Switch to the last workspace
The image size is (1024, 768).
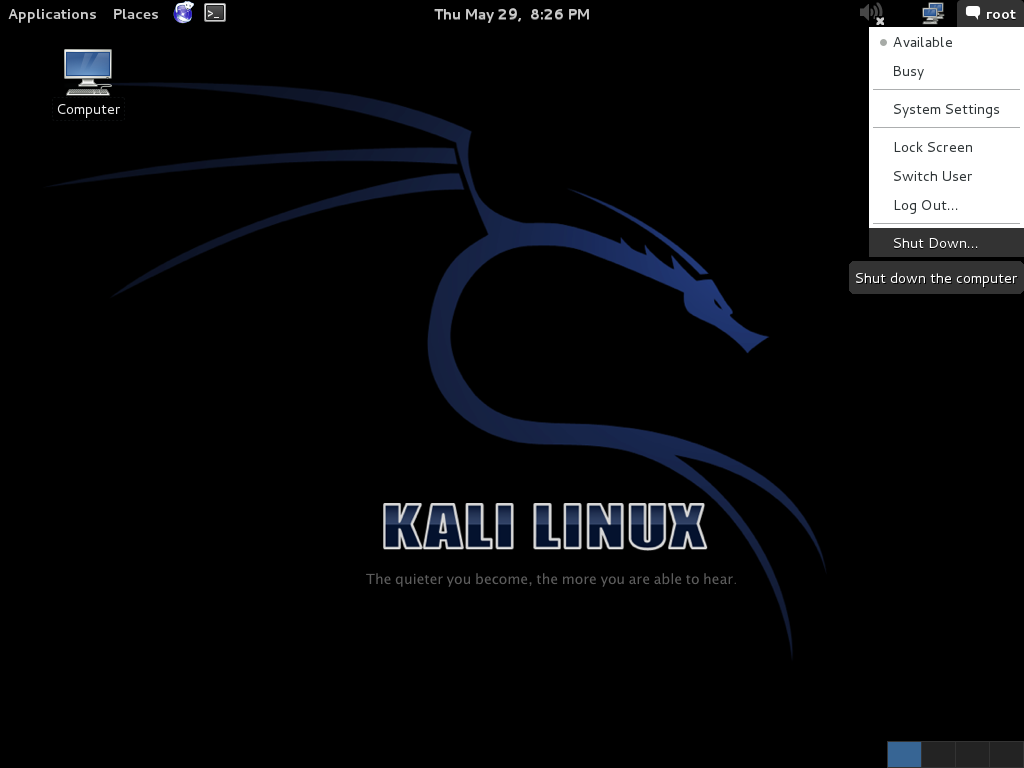(1006, 754)
